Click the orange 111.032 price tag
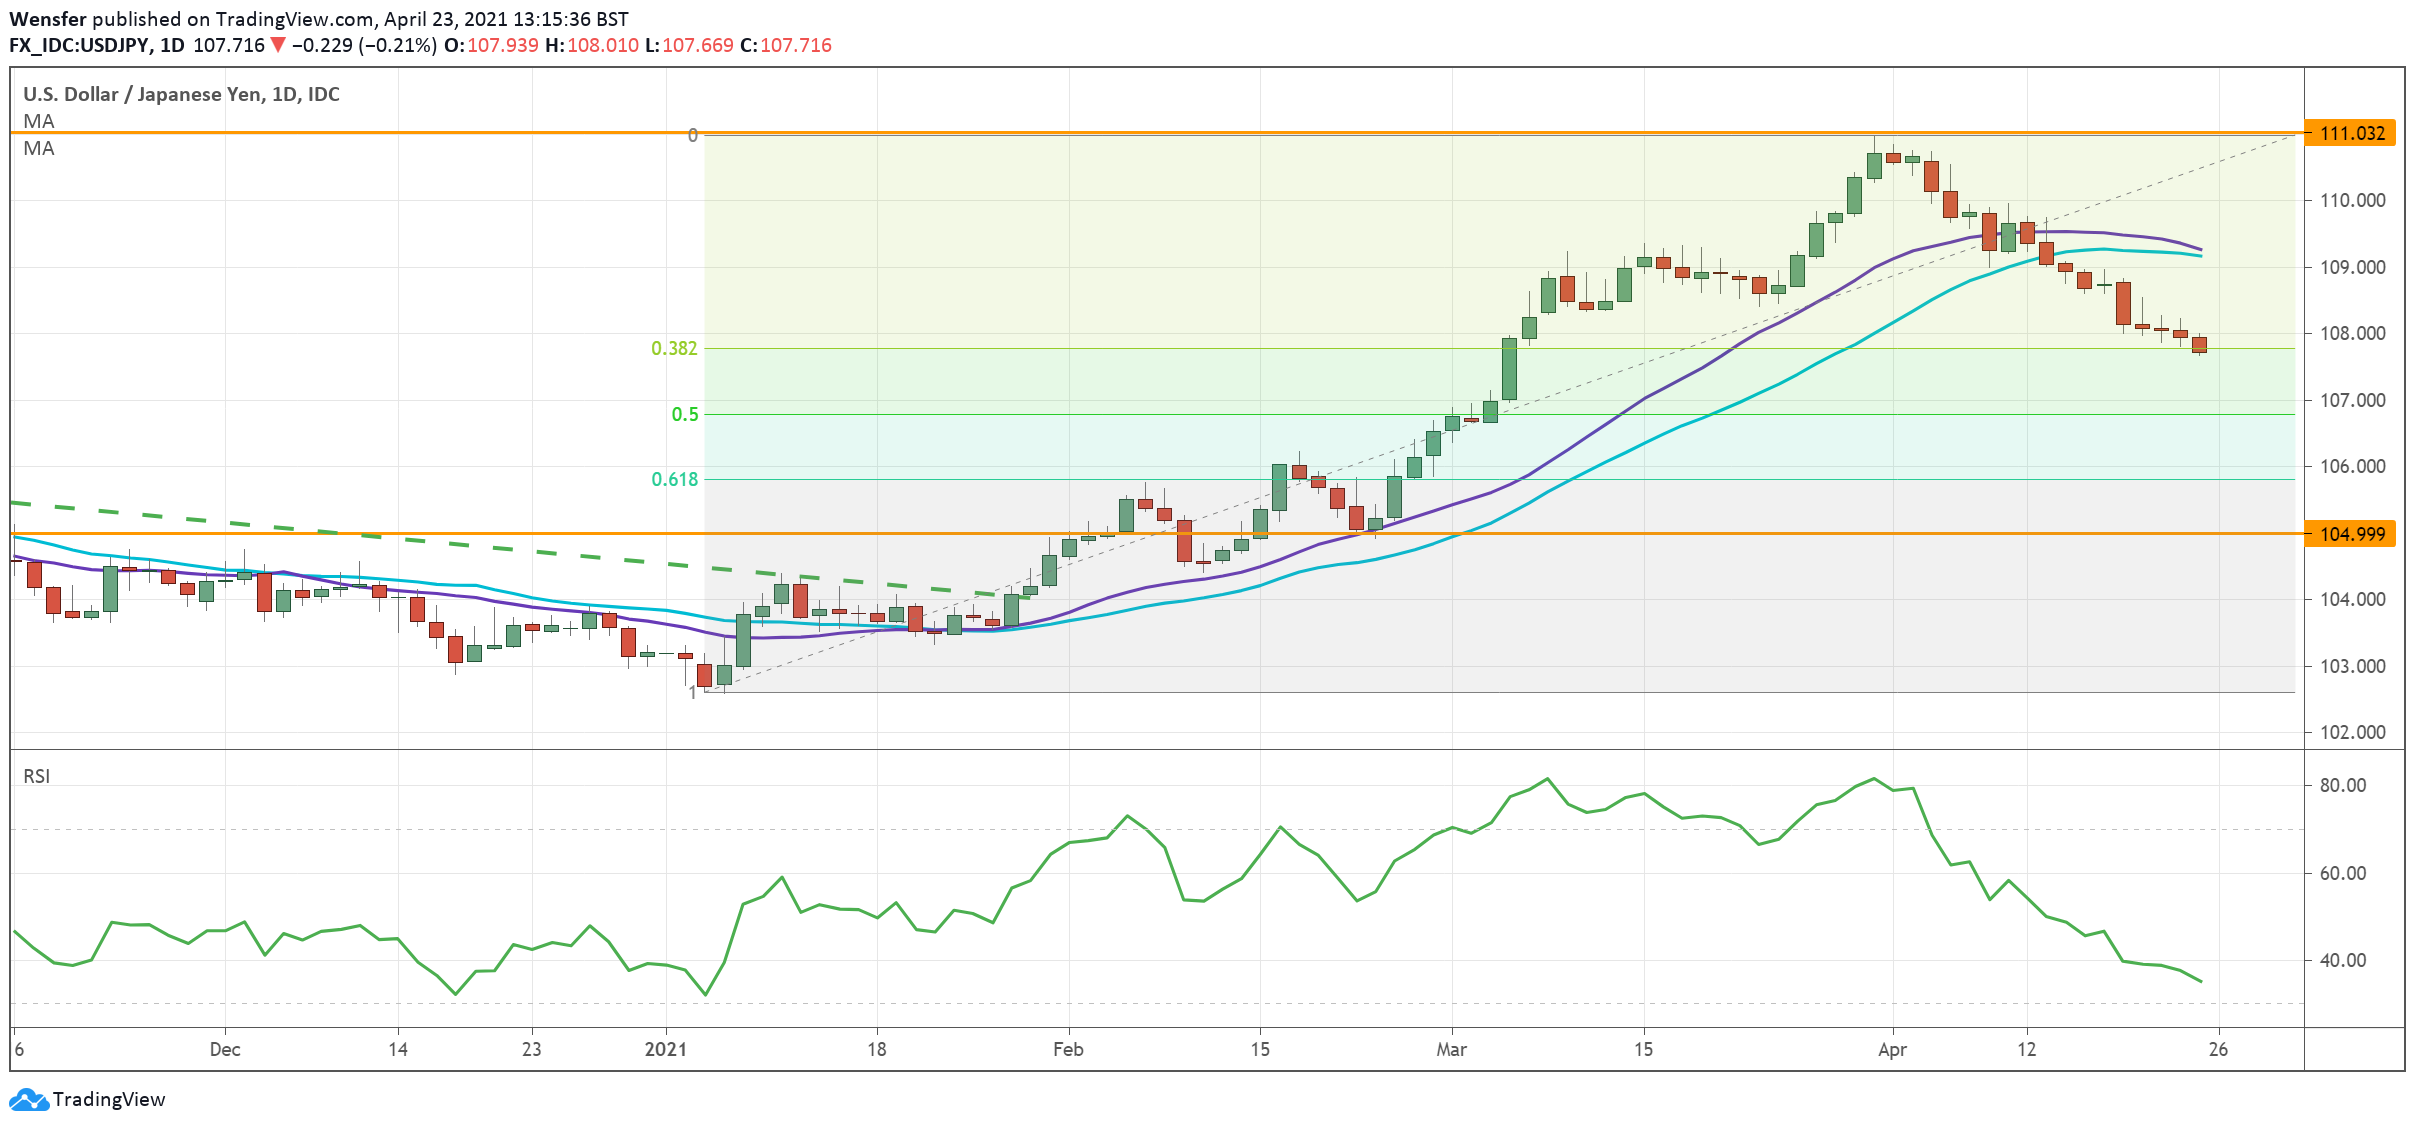 pyautogui.click(x=2350, y=133)
